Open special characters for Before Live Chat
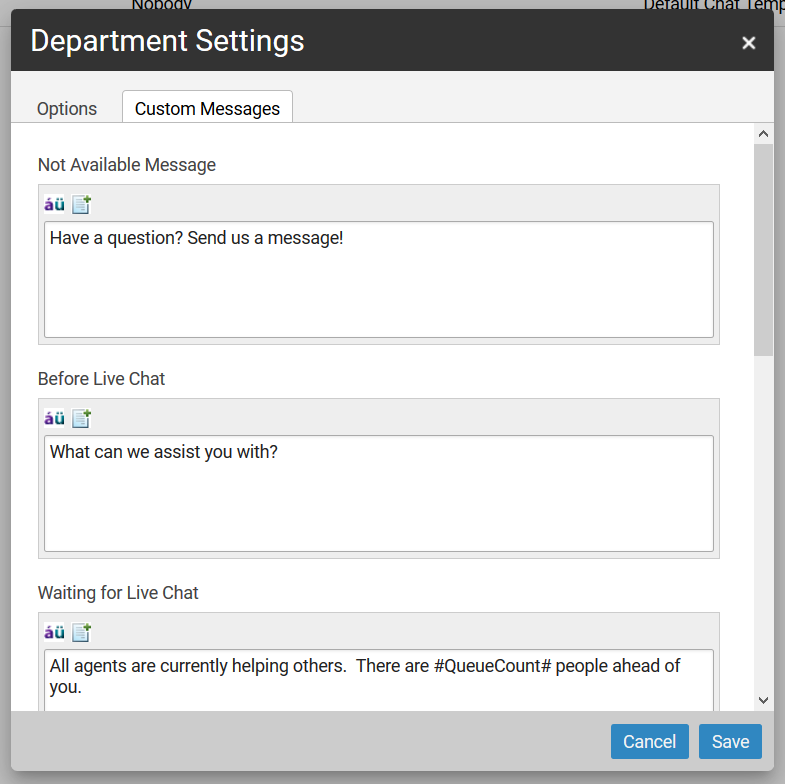The height and width of the screenshot is (784, 785). 54,419
